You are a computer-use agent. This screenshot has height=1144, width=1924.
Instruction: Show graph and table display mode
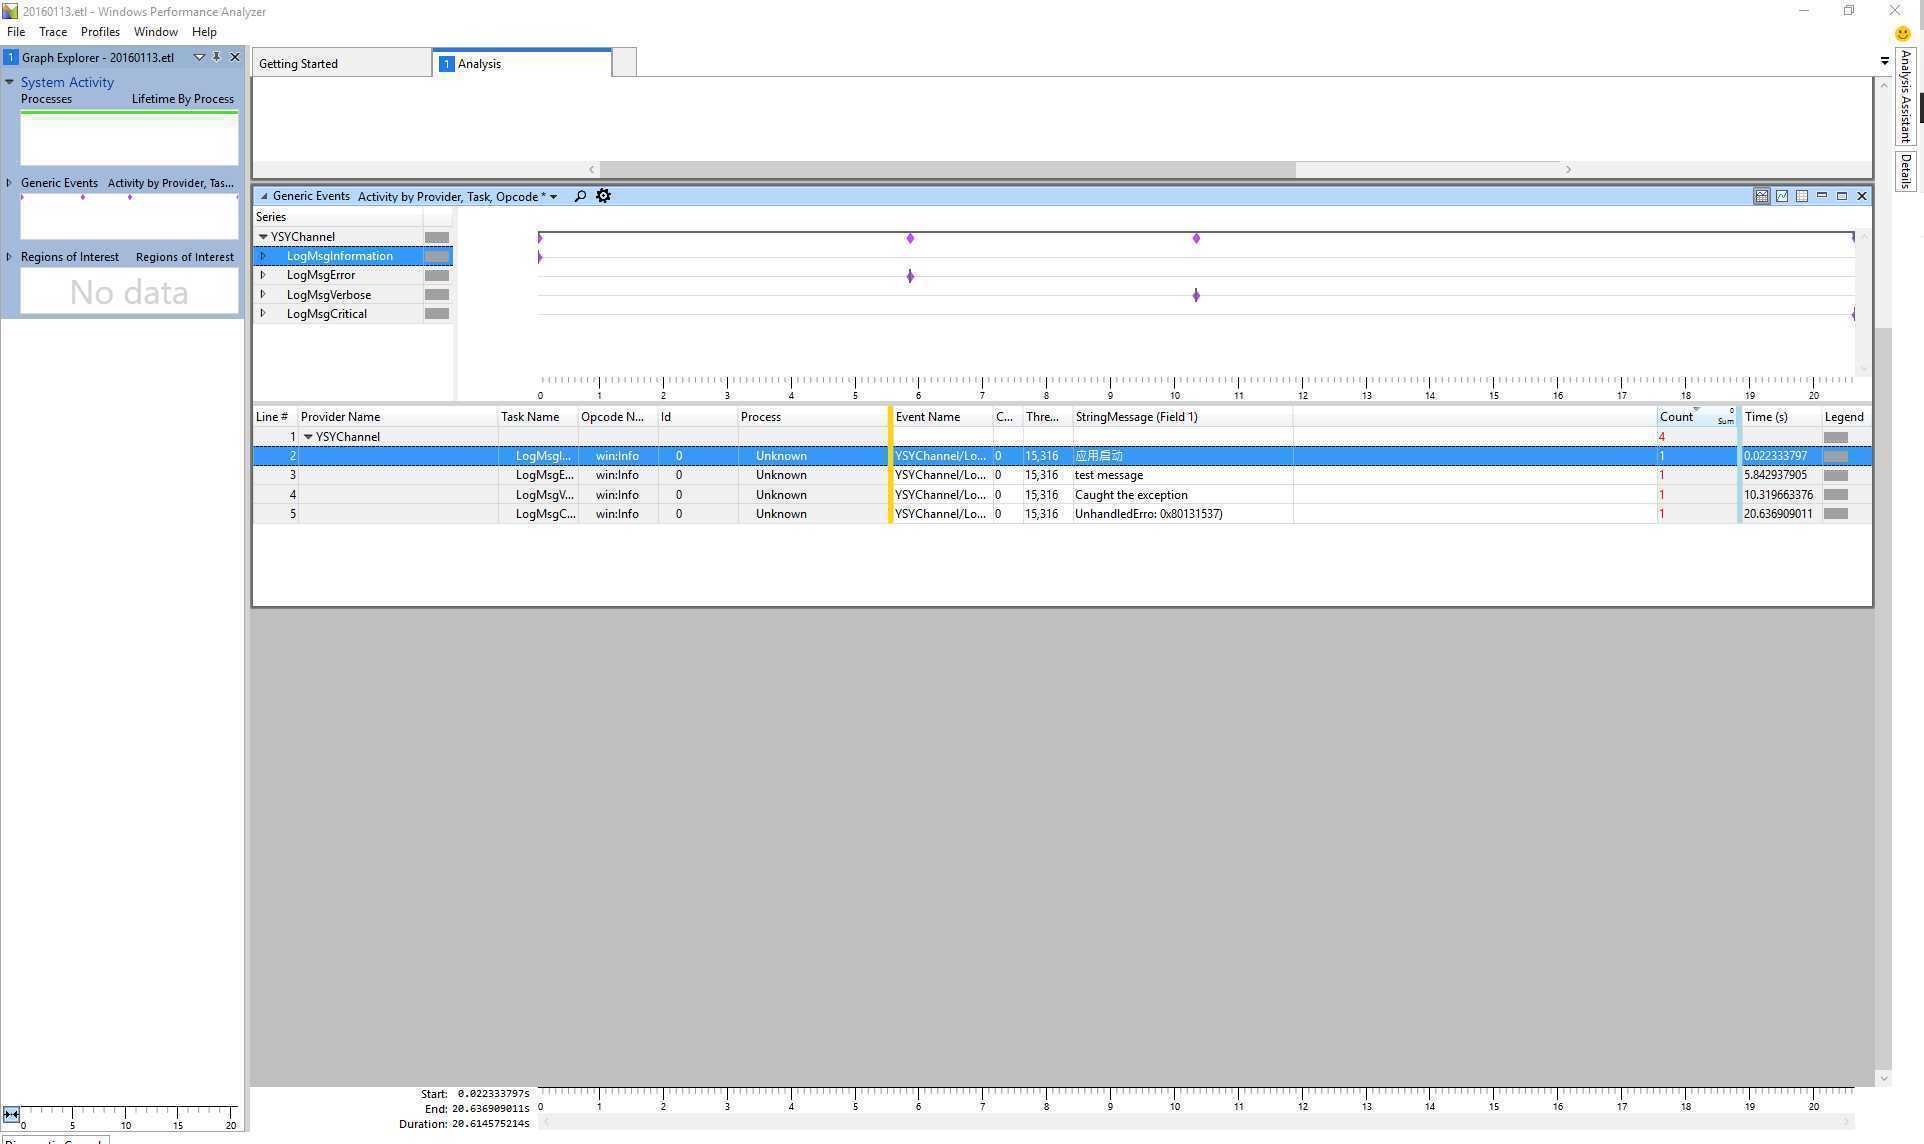[1762, 196]
